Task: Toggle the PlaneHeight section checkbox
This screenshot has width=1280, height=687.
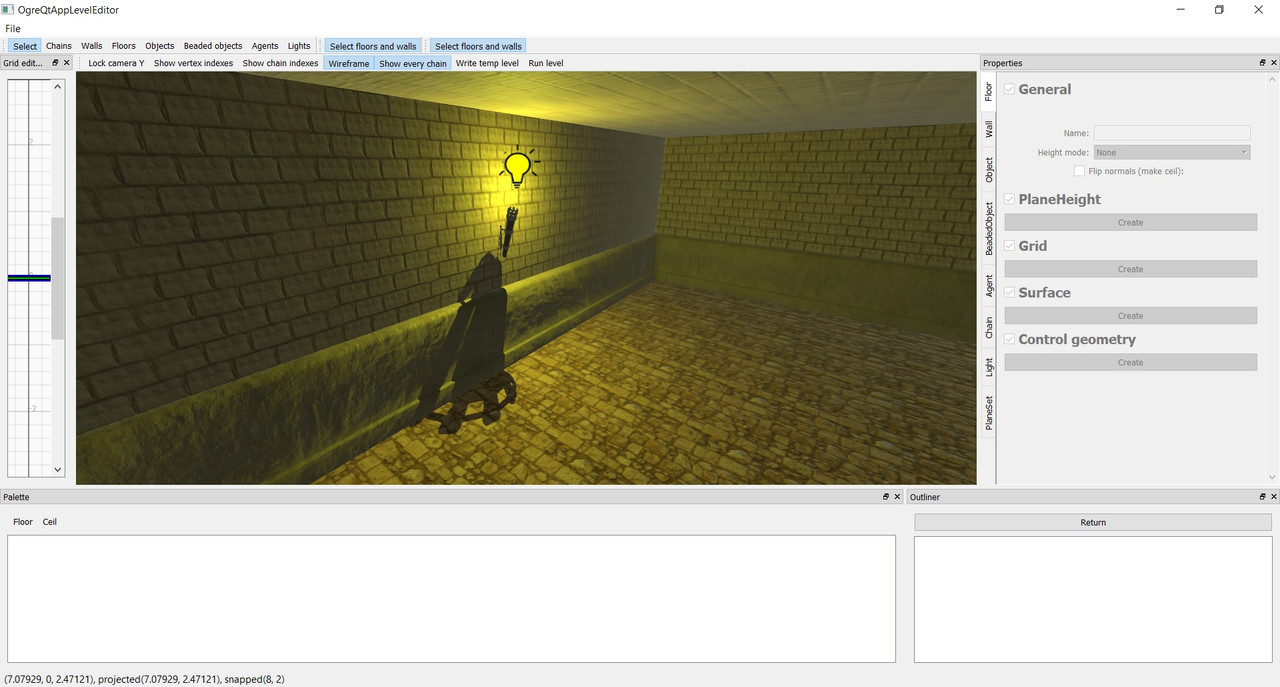Action: click(1009, 199)
